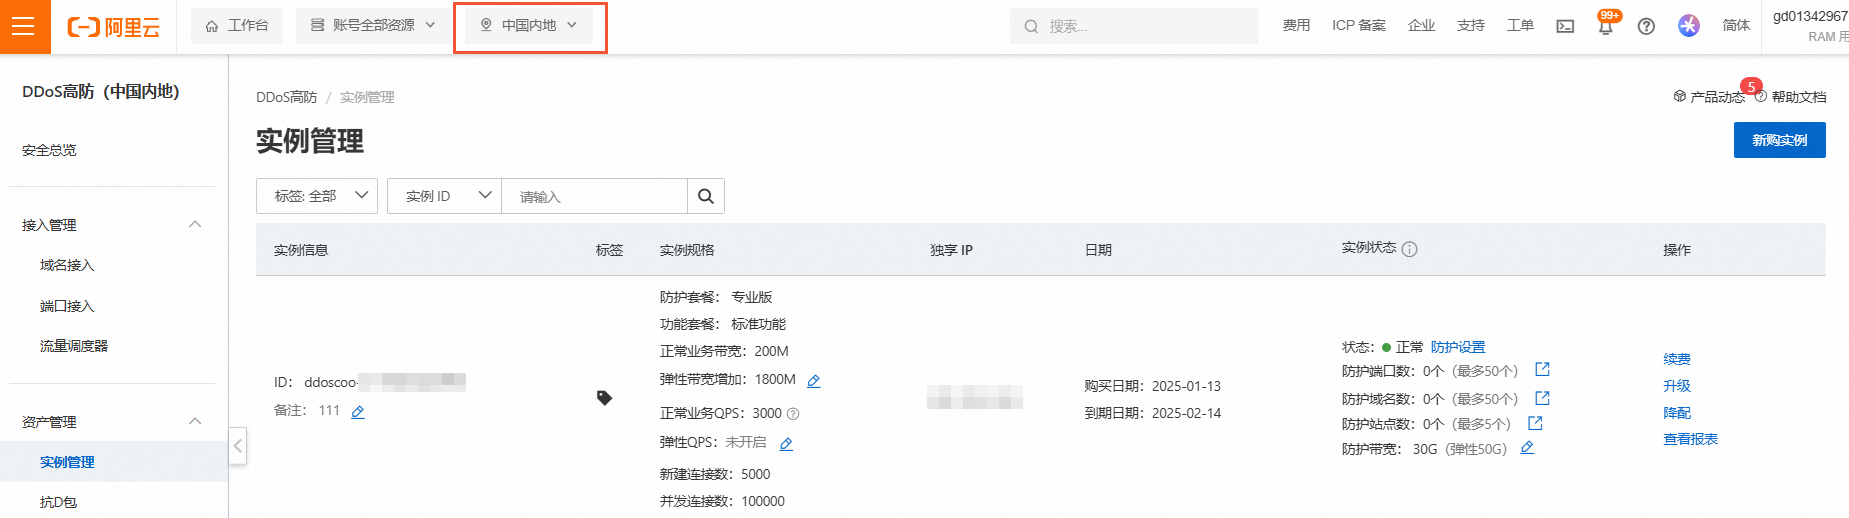
Task: Switch language via 简体
Action: (1736, 26)
